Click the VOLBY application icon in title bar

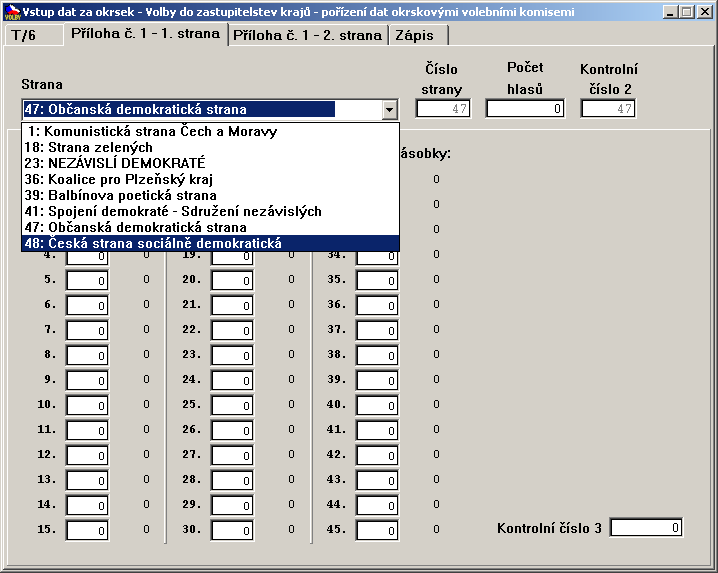coord(12,12)
